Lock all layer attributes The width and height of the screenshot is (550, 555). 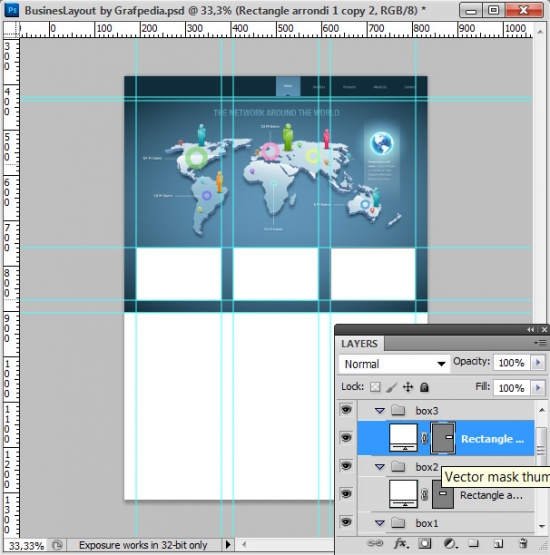[424, 387]
